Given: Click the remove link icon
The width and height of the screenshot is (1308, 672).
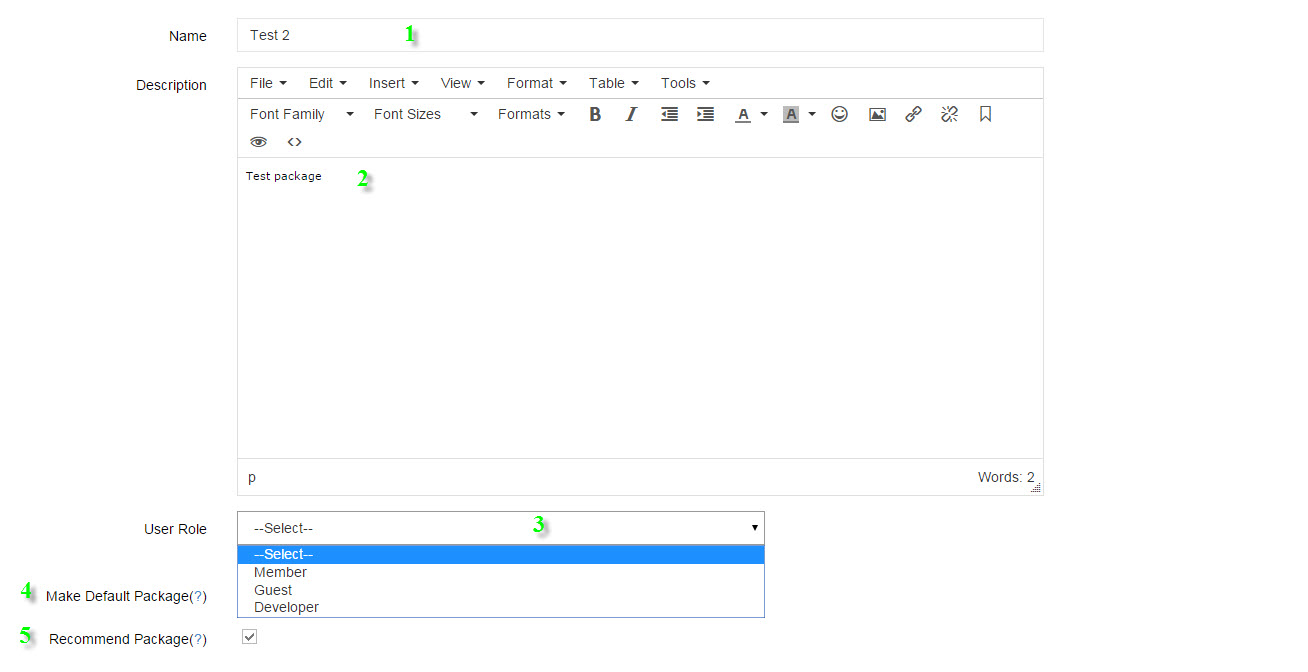Looking at the screenshot, I should coord(949,114).
